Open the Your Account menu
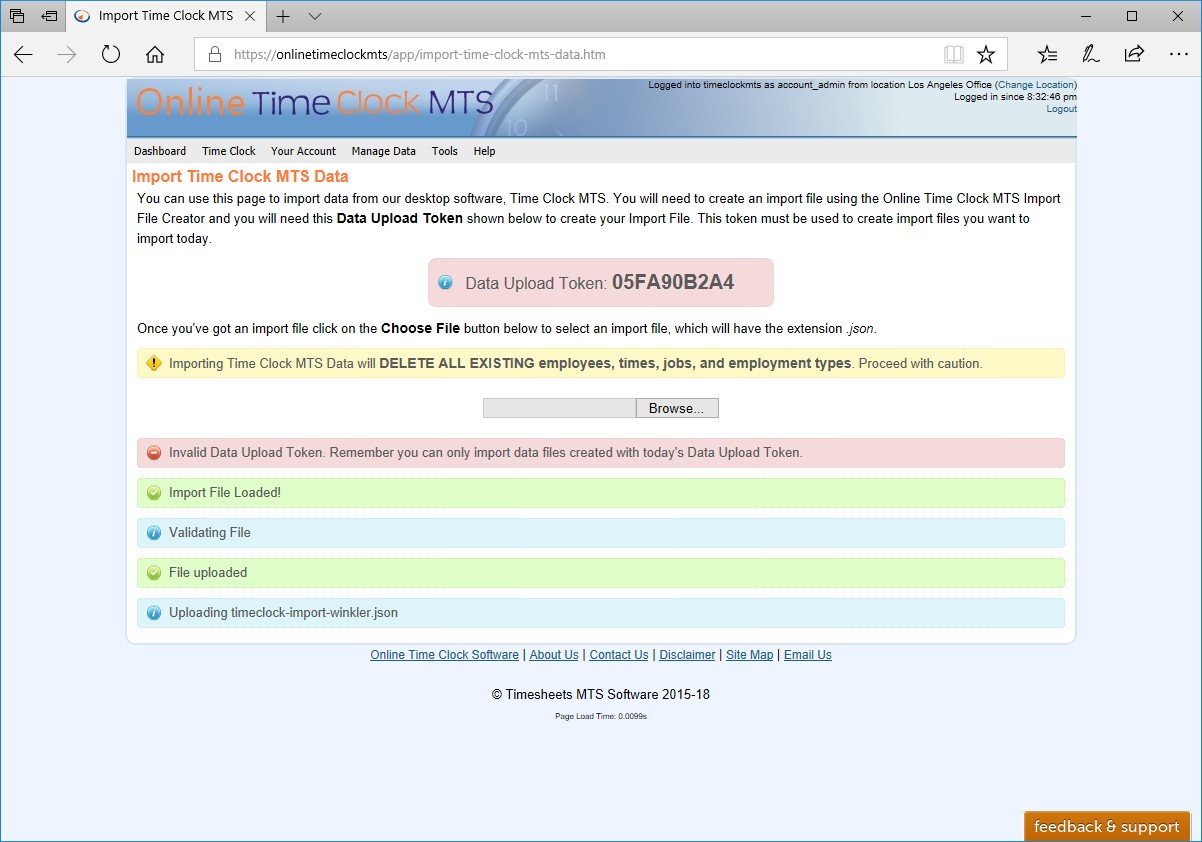 click(x=303, y=151)
